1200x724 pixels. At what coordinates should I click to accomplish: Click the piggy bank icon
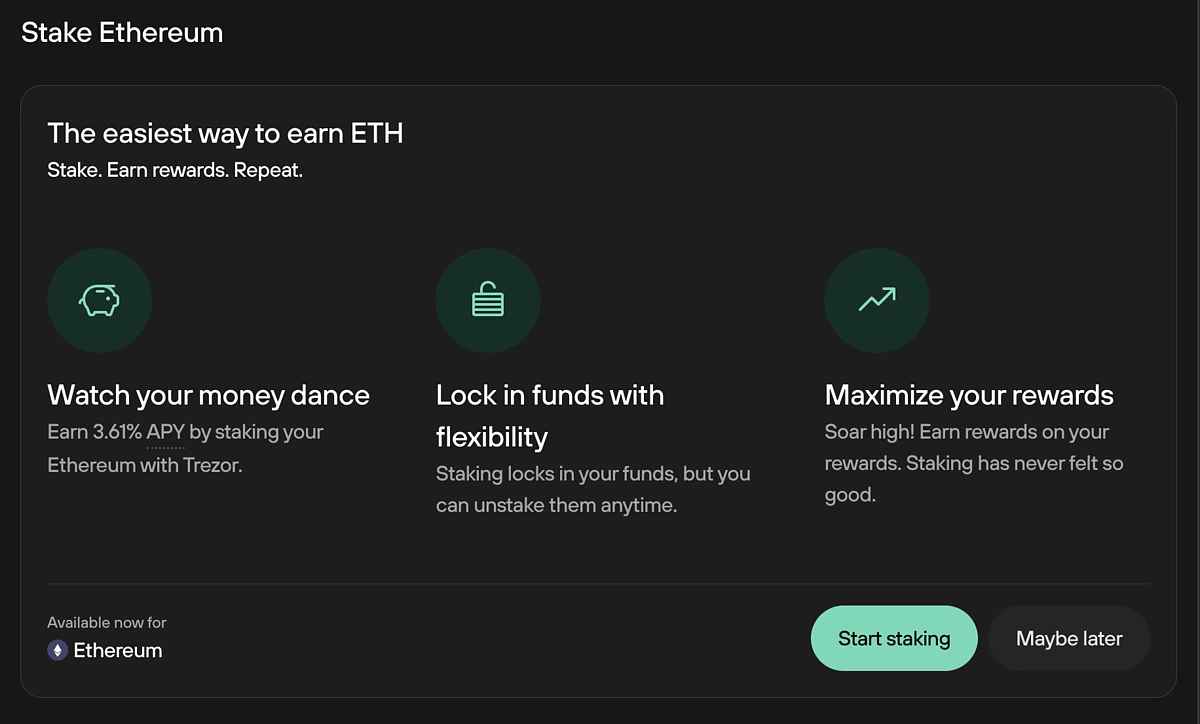(99, 301)
